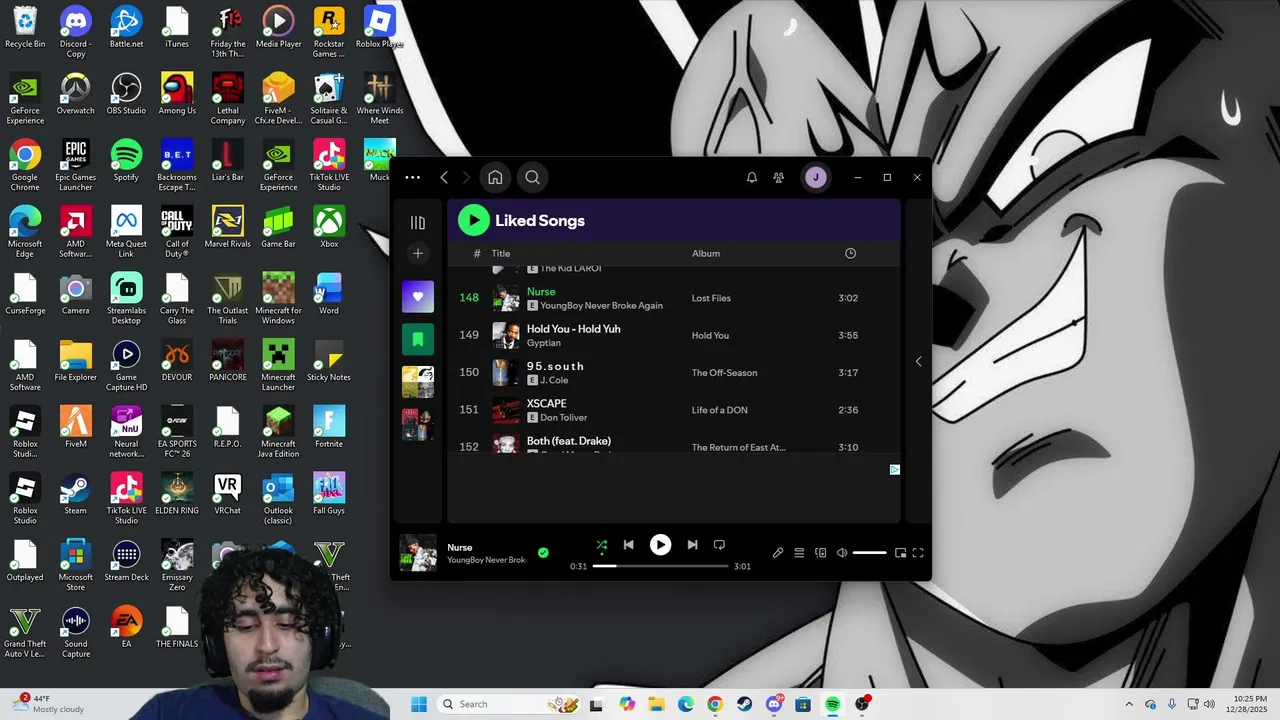Go back in Spotify navigation
1280x720 pixels.
click(444, 178)
